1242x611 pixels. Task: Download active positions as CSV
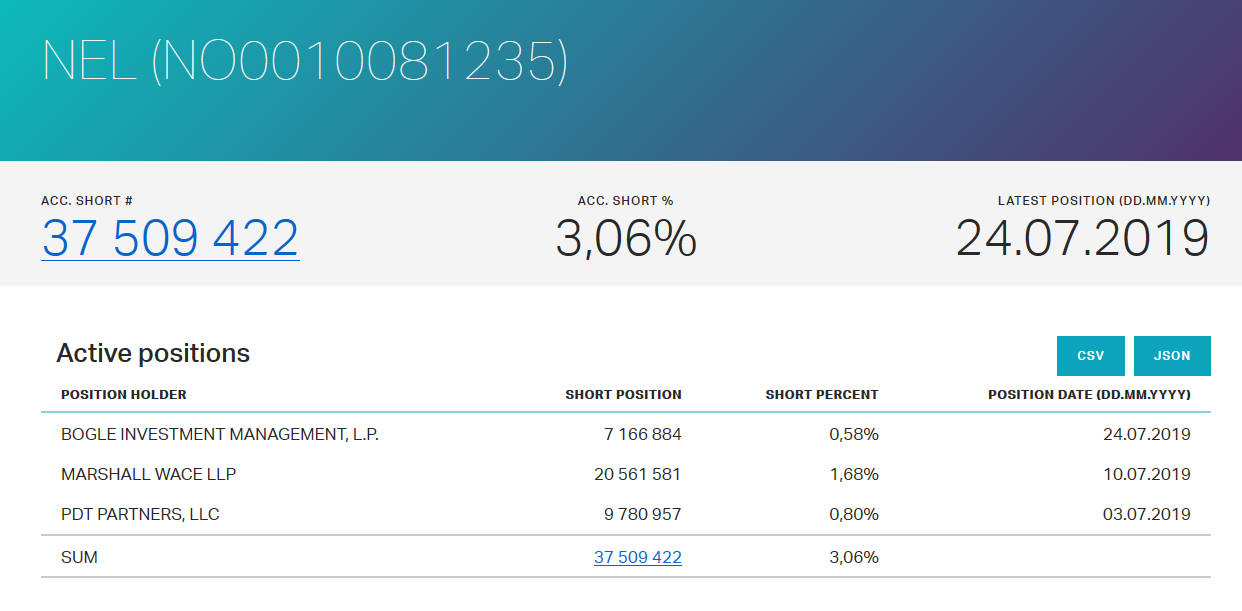1090,356
